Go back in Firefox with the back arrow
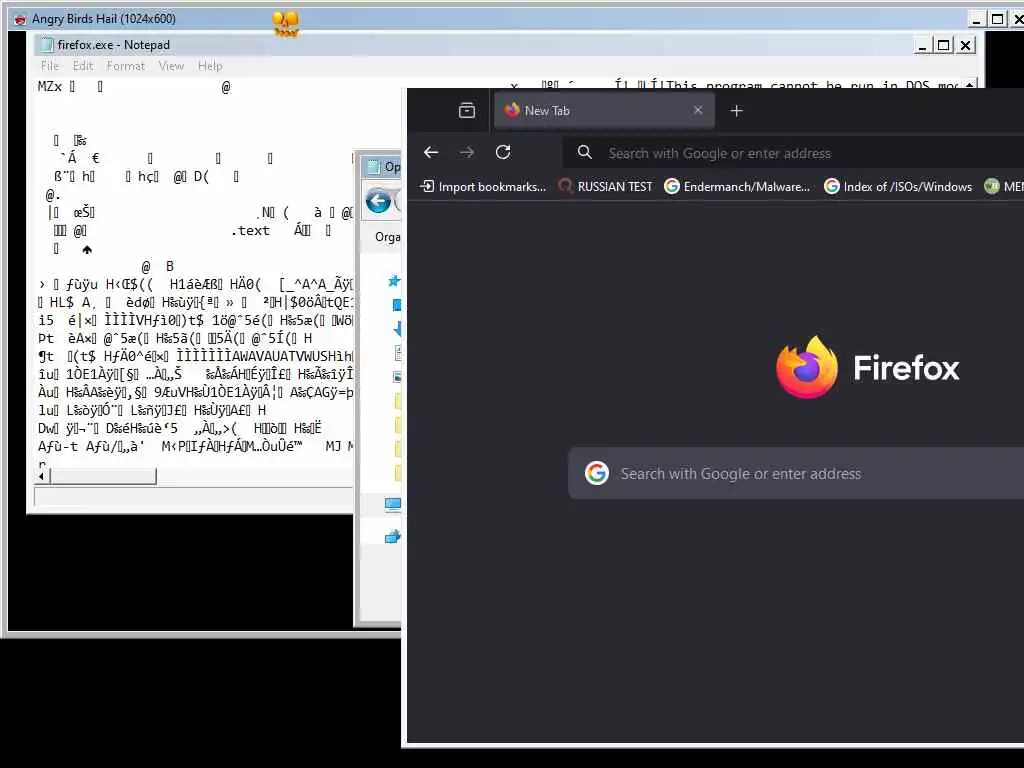Screen dimensions: 1024x768 coord(431,152)
